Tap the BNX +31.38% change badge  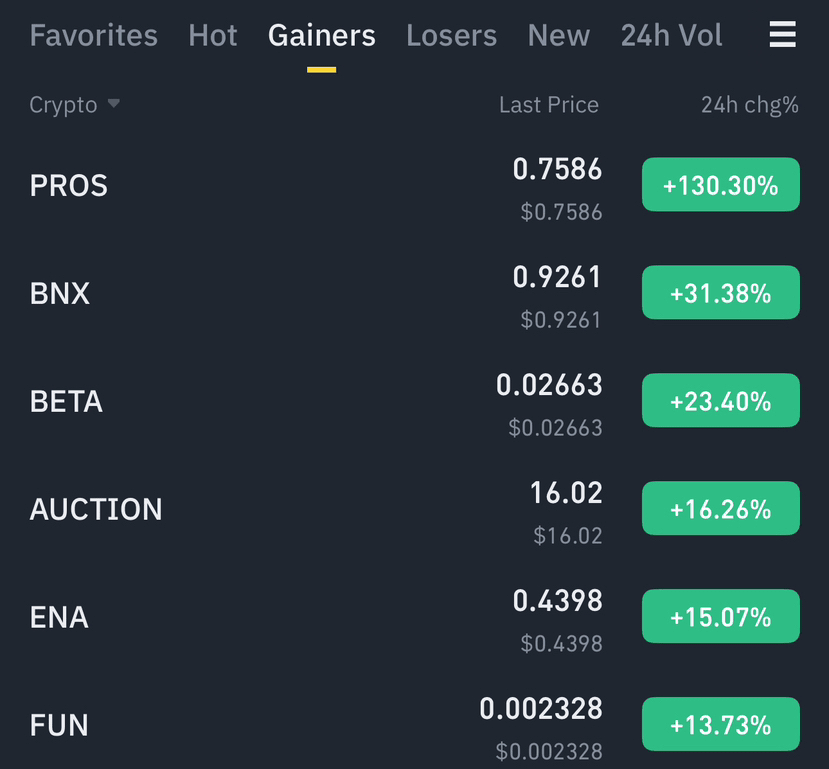pyautogui.click(x=720, y=293)
